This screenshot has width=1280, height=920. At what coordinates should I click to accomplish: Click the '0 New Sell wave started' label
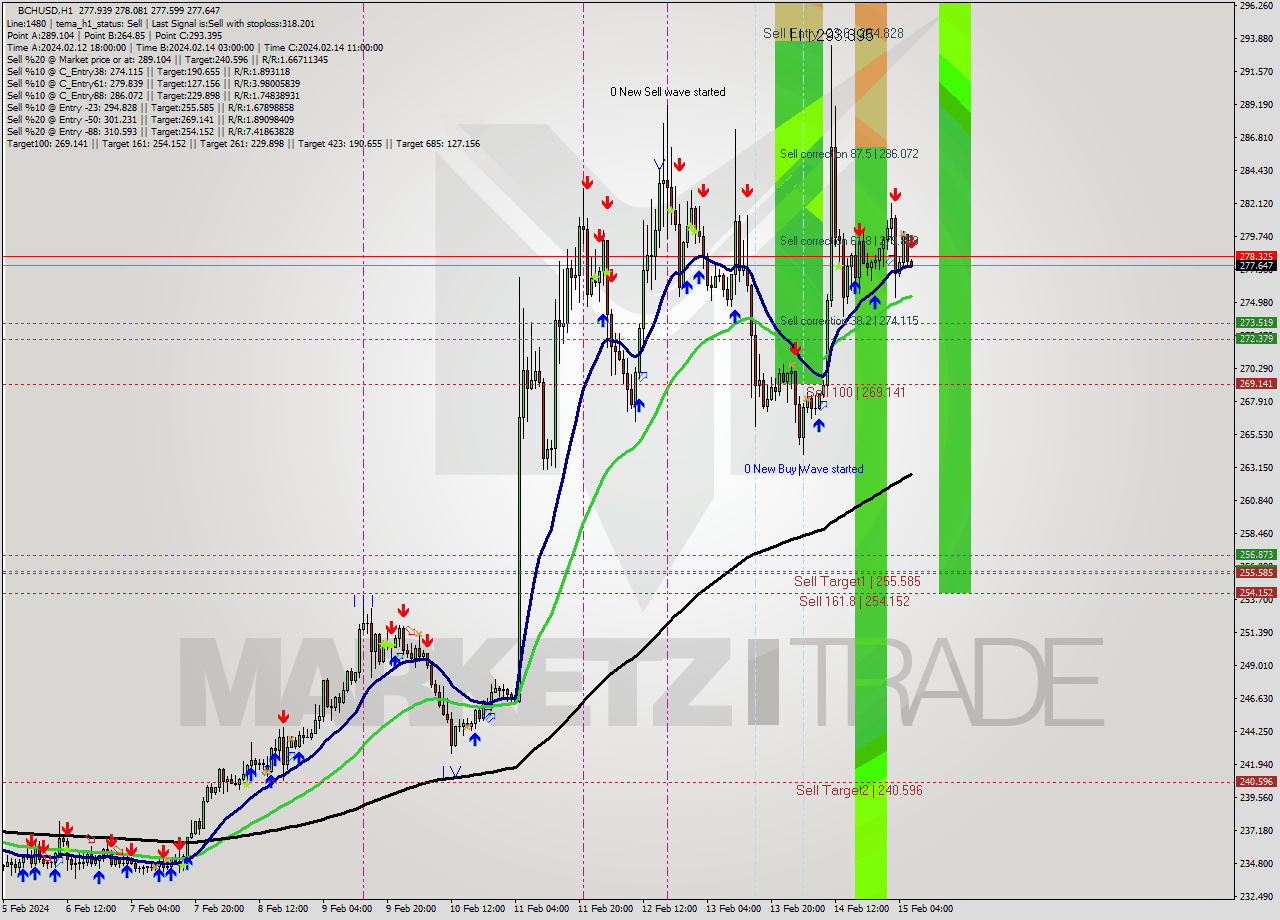[668, 92]
